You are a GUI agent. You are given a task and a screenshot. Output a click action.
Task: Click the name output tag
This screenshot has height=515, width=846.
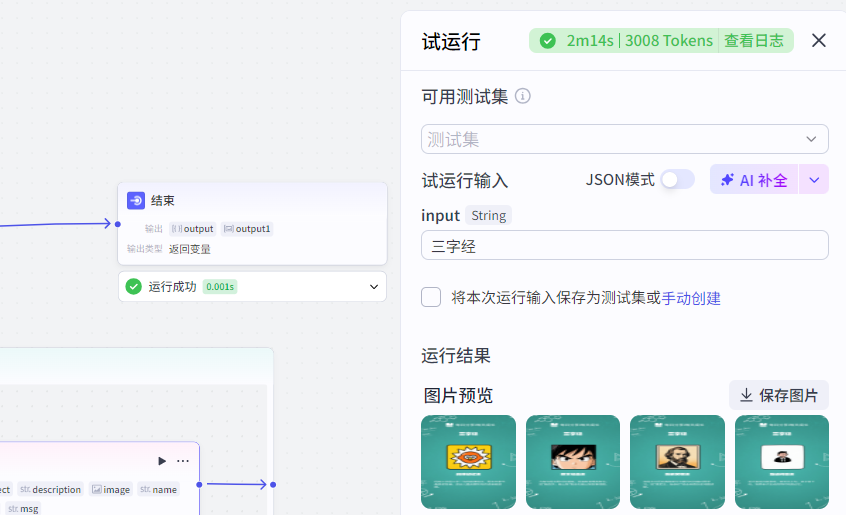[159, 490]
